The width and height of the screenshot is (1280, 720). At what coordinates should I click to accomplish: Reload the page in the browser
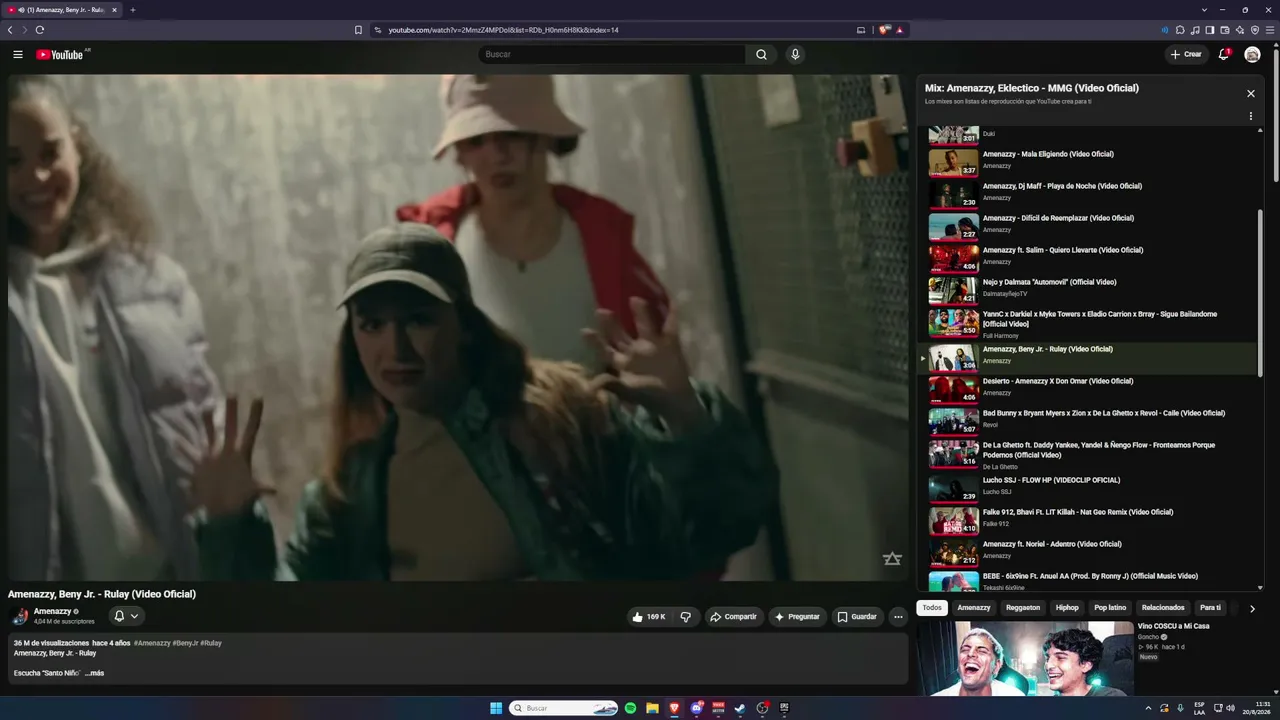coord(40,30)
